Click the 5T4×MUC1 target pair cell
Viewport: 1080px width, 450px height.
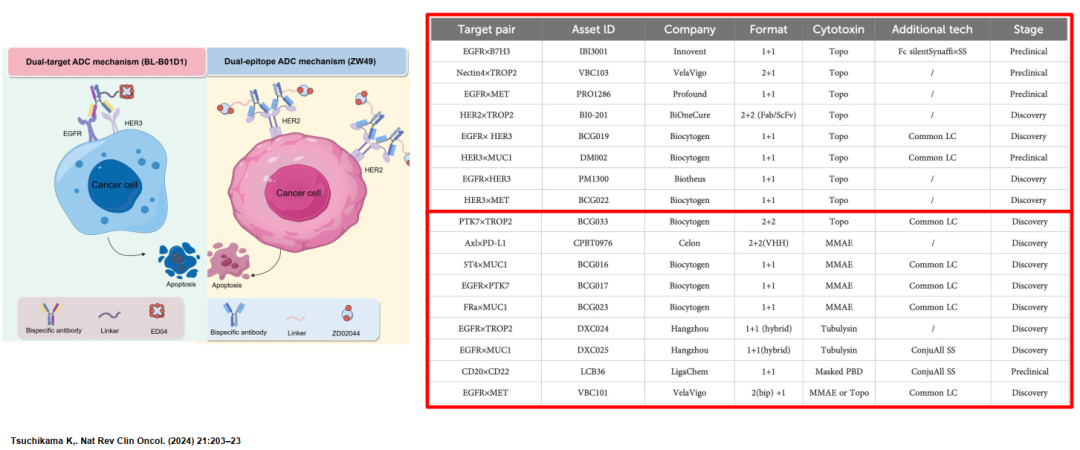coord(486,265)
